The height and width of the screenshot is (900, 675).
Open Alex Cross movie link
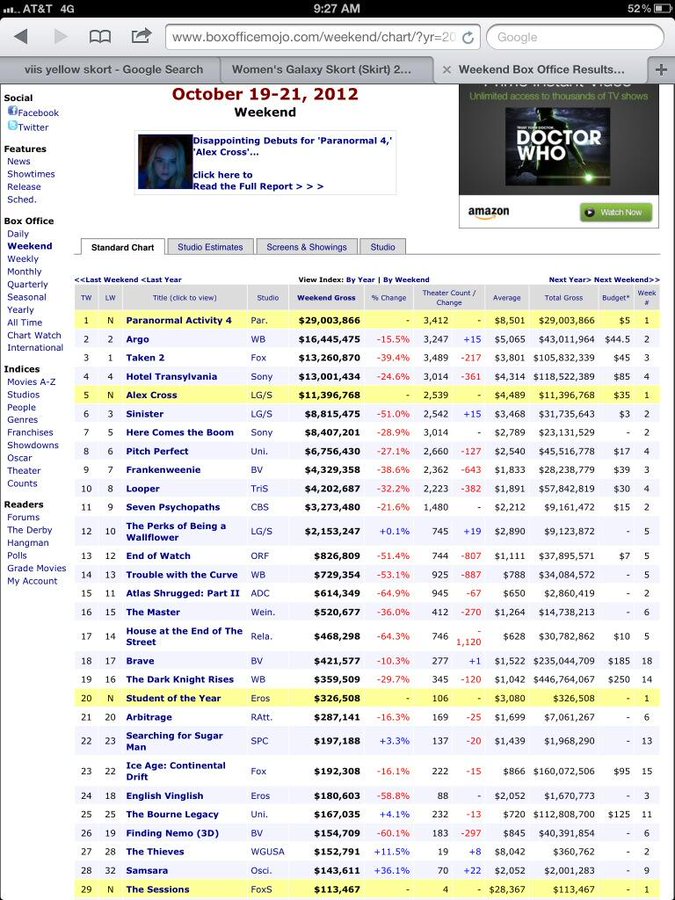[x=152, y=395]
